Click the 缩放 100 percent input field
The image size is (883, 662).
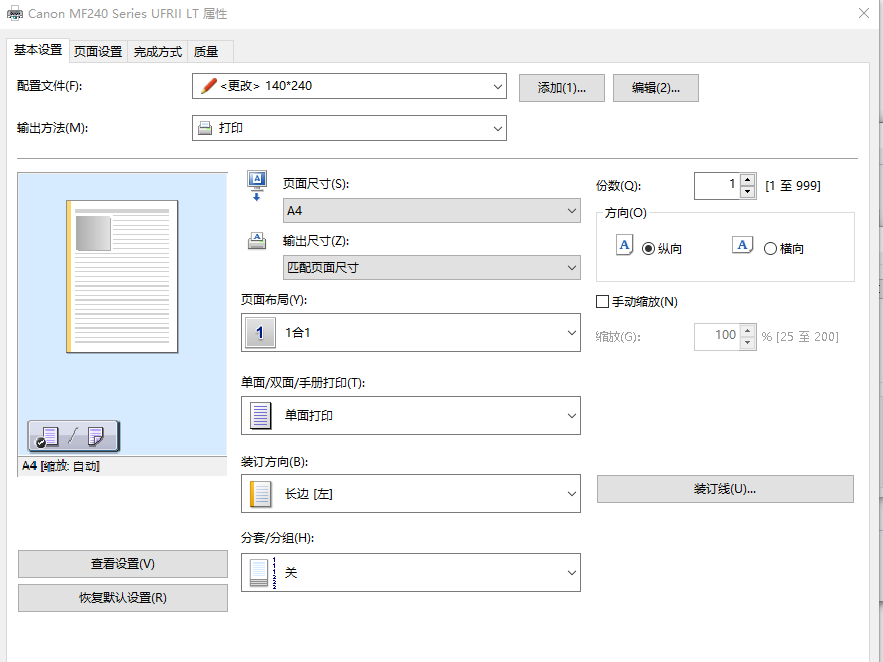(717, 337)
